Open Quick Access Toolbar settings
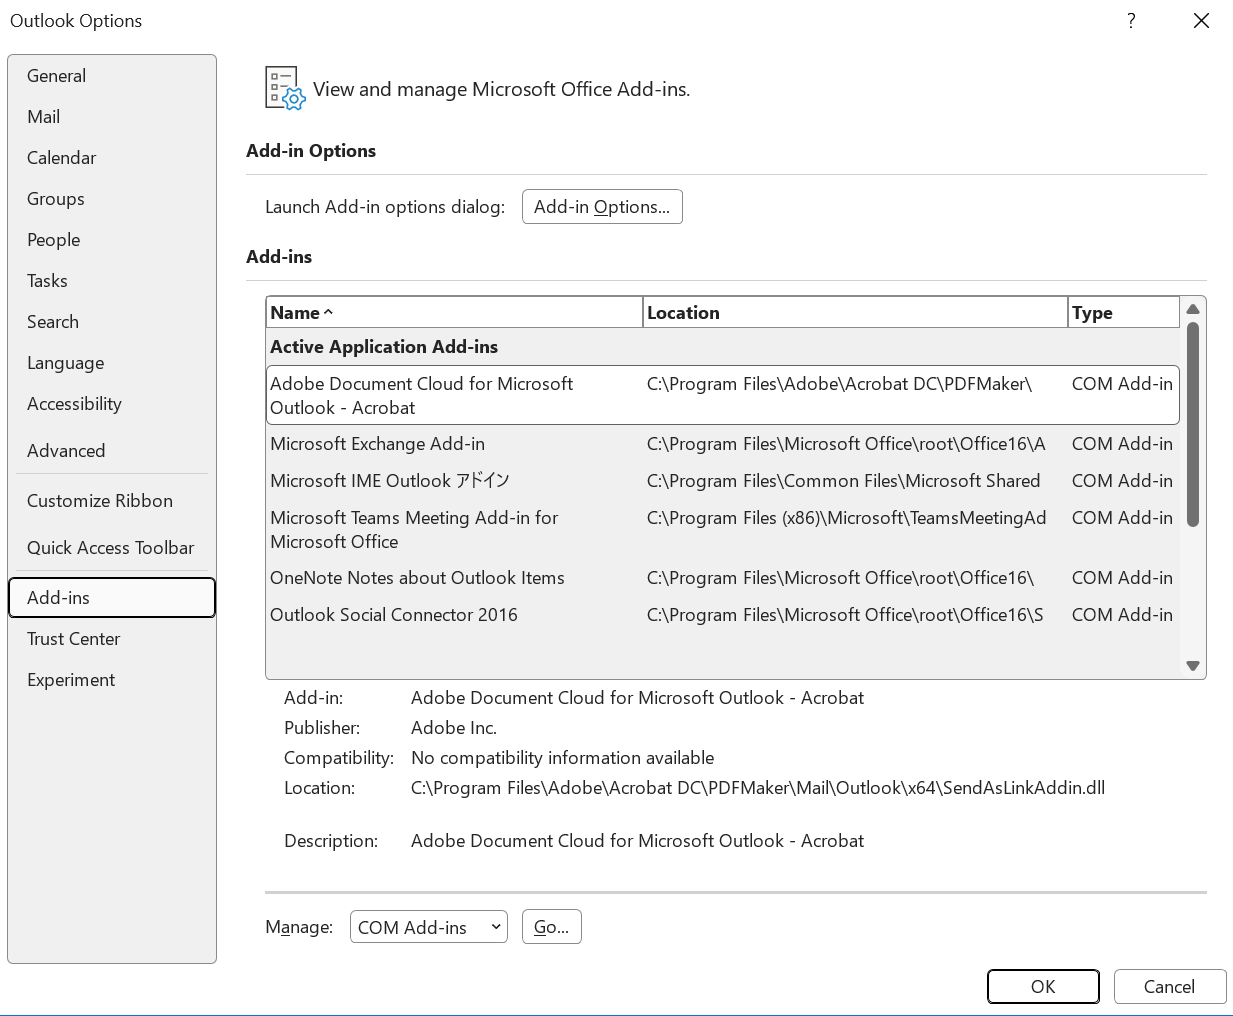 pos(112,548)
